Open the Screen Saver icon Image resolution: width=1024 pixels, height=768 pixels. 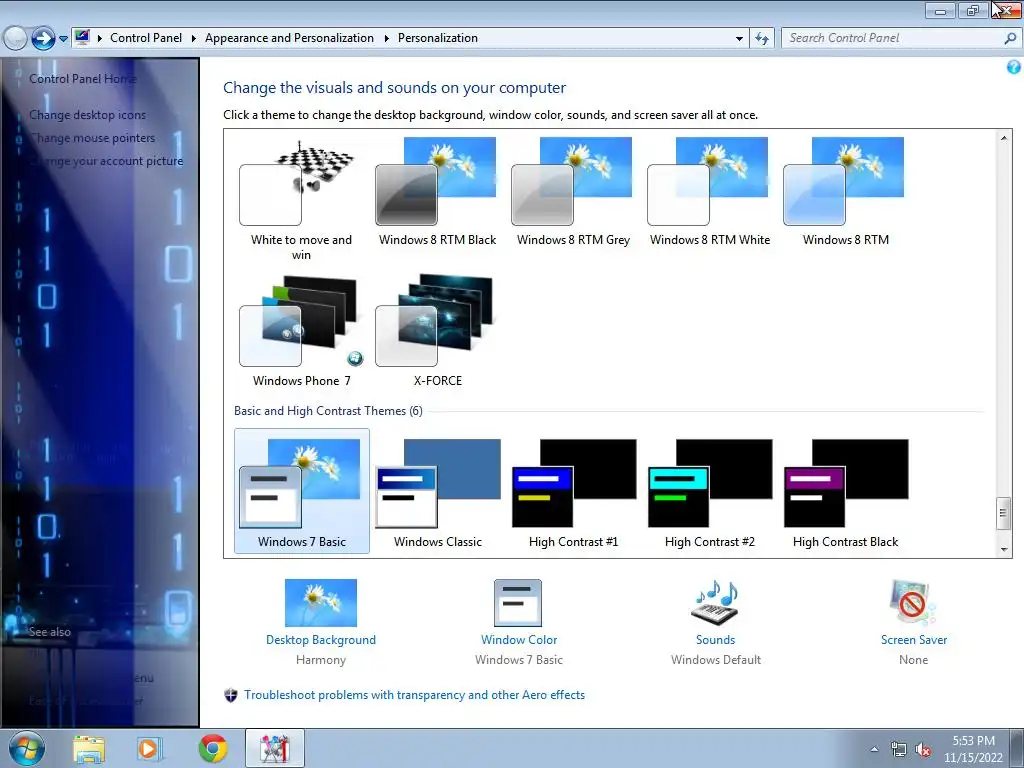pyautogui.click(x=913, y=603)
